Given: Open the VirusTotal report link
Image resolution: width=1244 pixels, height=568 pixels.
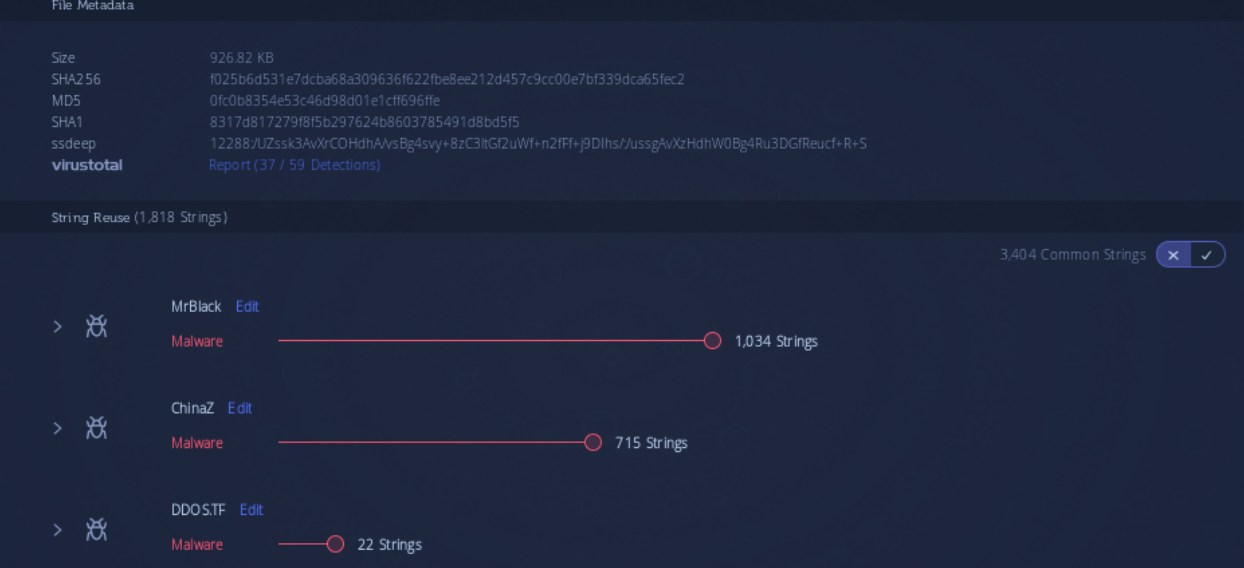Looking at the screenshot, I should pyautogui.click(x=294, y=165).
